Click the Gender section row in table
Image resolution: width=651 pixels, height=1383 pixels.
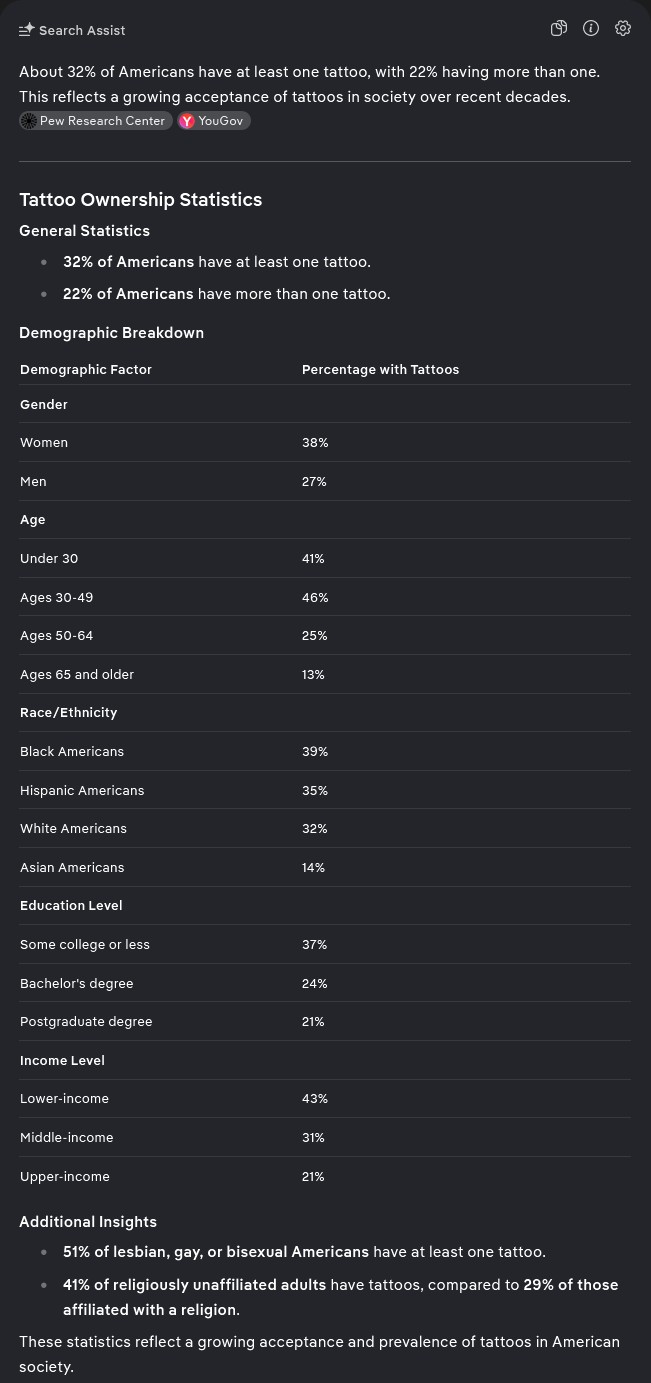point(44,404)
